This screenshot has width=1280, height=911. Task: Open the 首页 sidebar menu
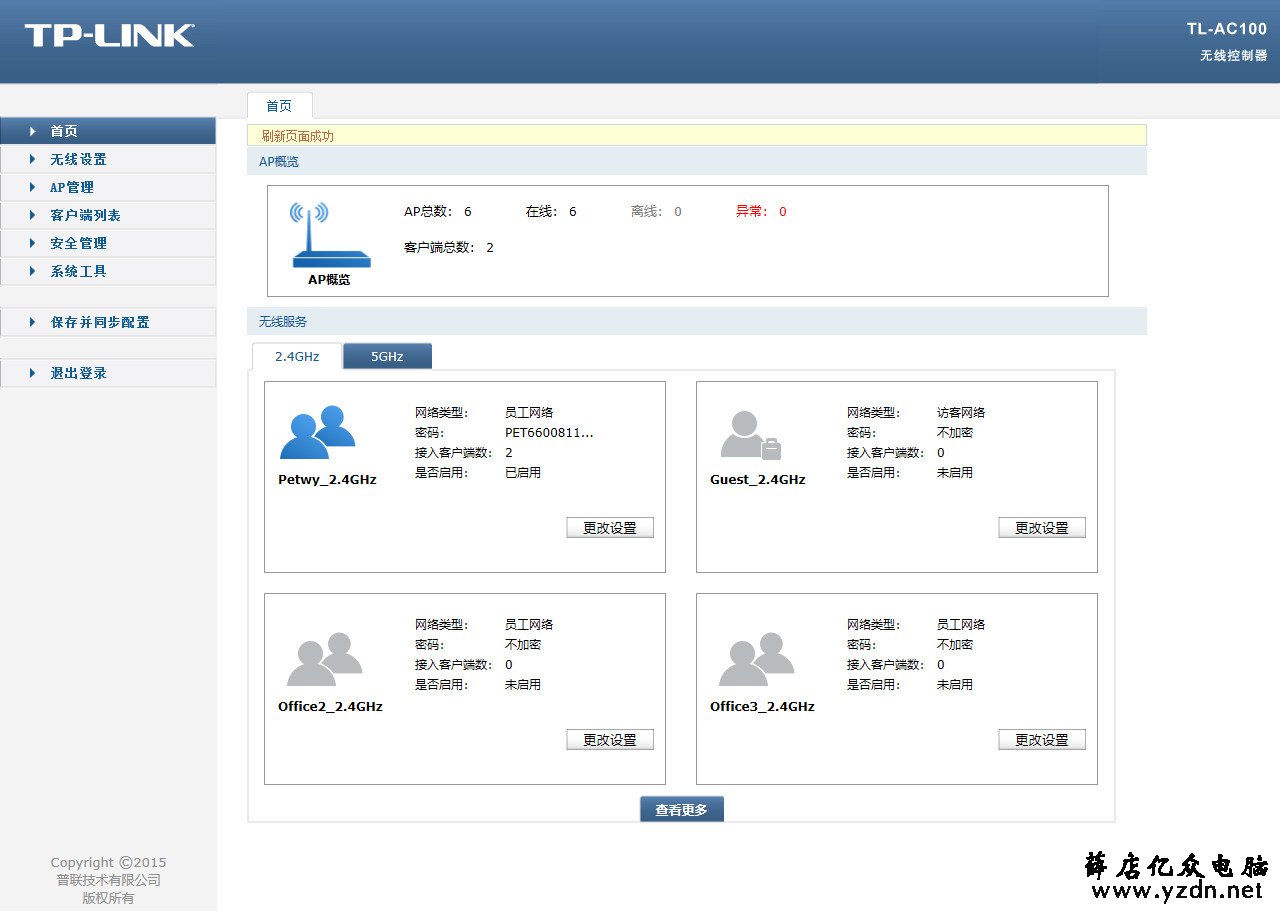coord(108,131)
